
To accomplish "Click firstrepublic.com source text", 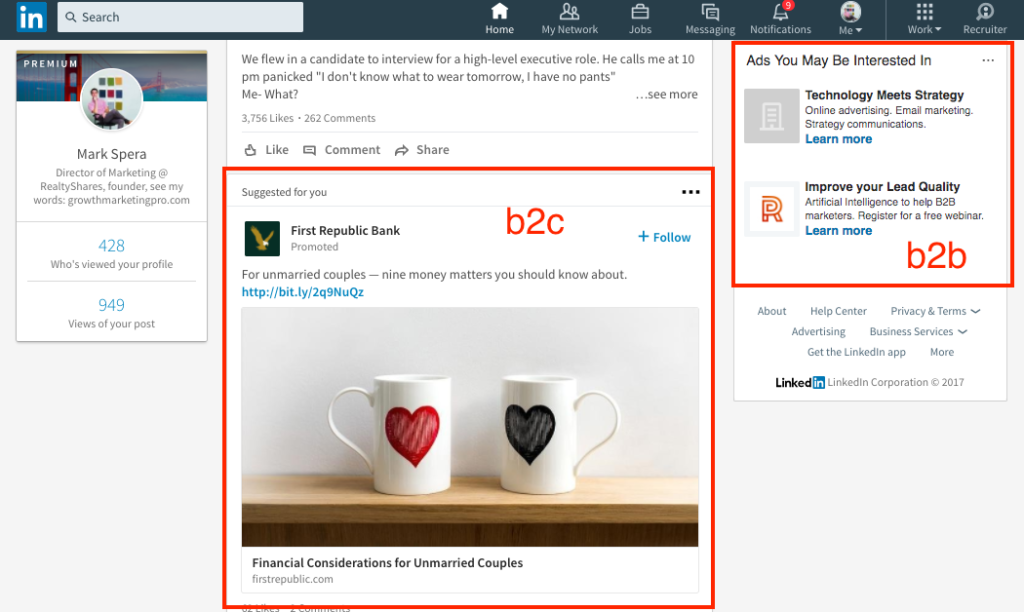I will (293, 579).
